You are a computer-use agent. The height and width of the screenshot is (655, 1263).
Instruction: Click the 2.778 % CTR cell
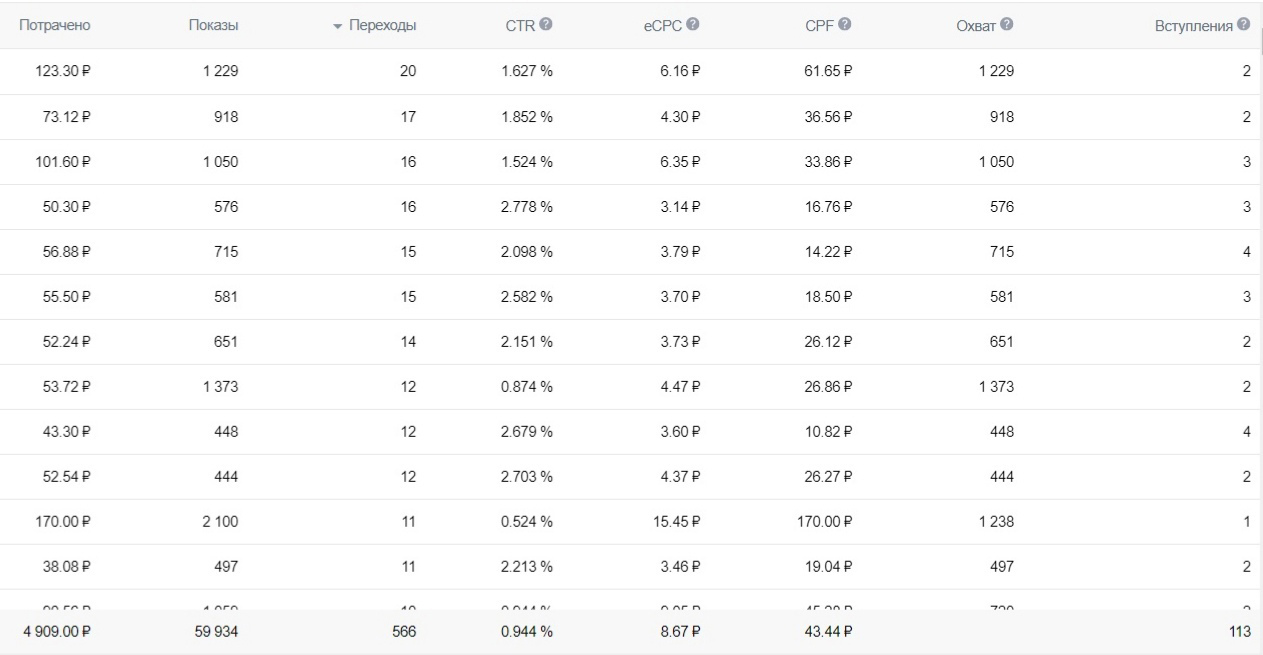click(x=527, y=206)
